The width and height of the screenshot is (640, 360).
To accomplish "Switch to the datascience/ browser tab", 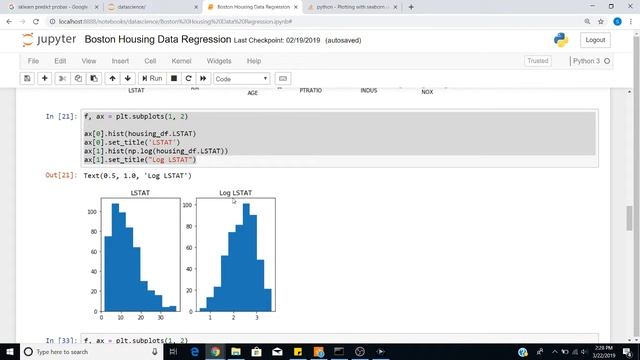I will point(152,7).
